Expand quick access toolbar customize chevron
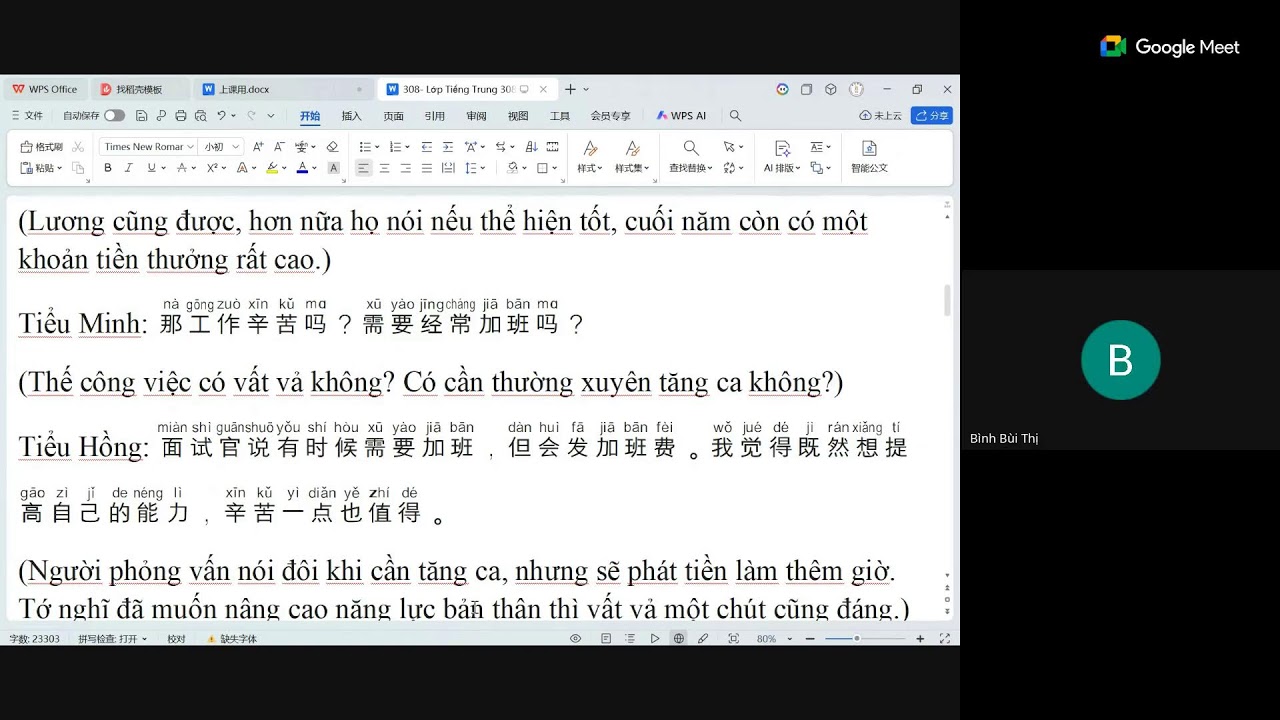Image resolution: width=1280 pixels, height=720 pixels. point(270,116)
